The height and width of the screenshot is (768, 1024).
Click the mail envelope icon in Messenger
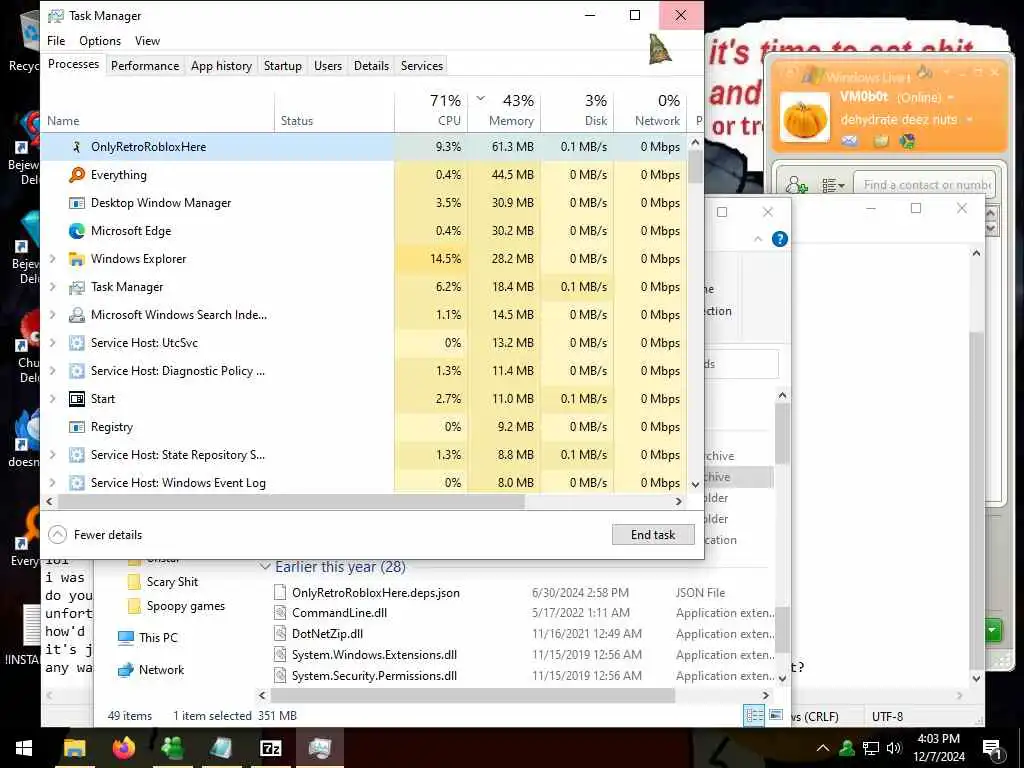pyautogui.click(x=849, y=140)
